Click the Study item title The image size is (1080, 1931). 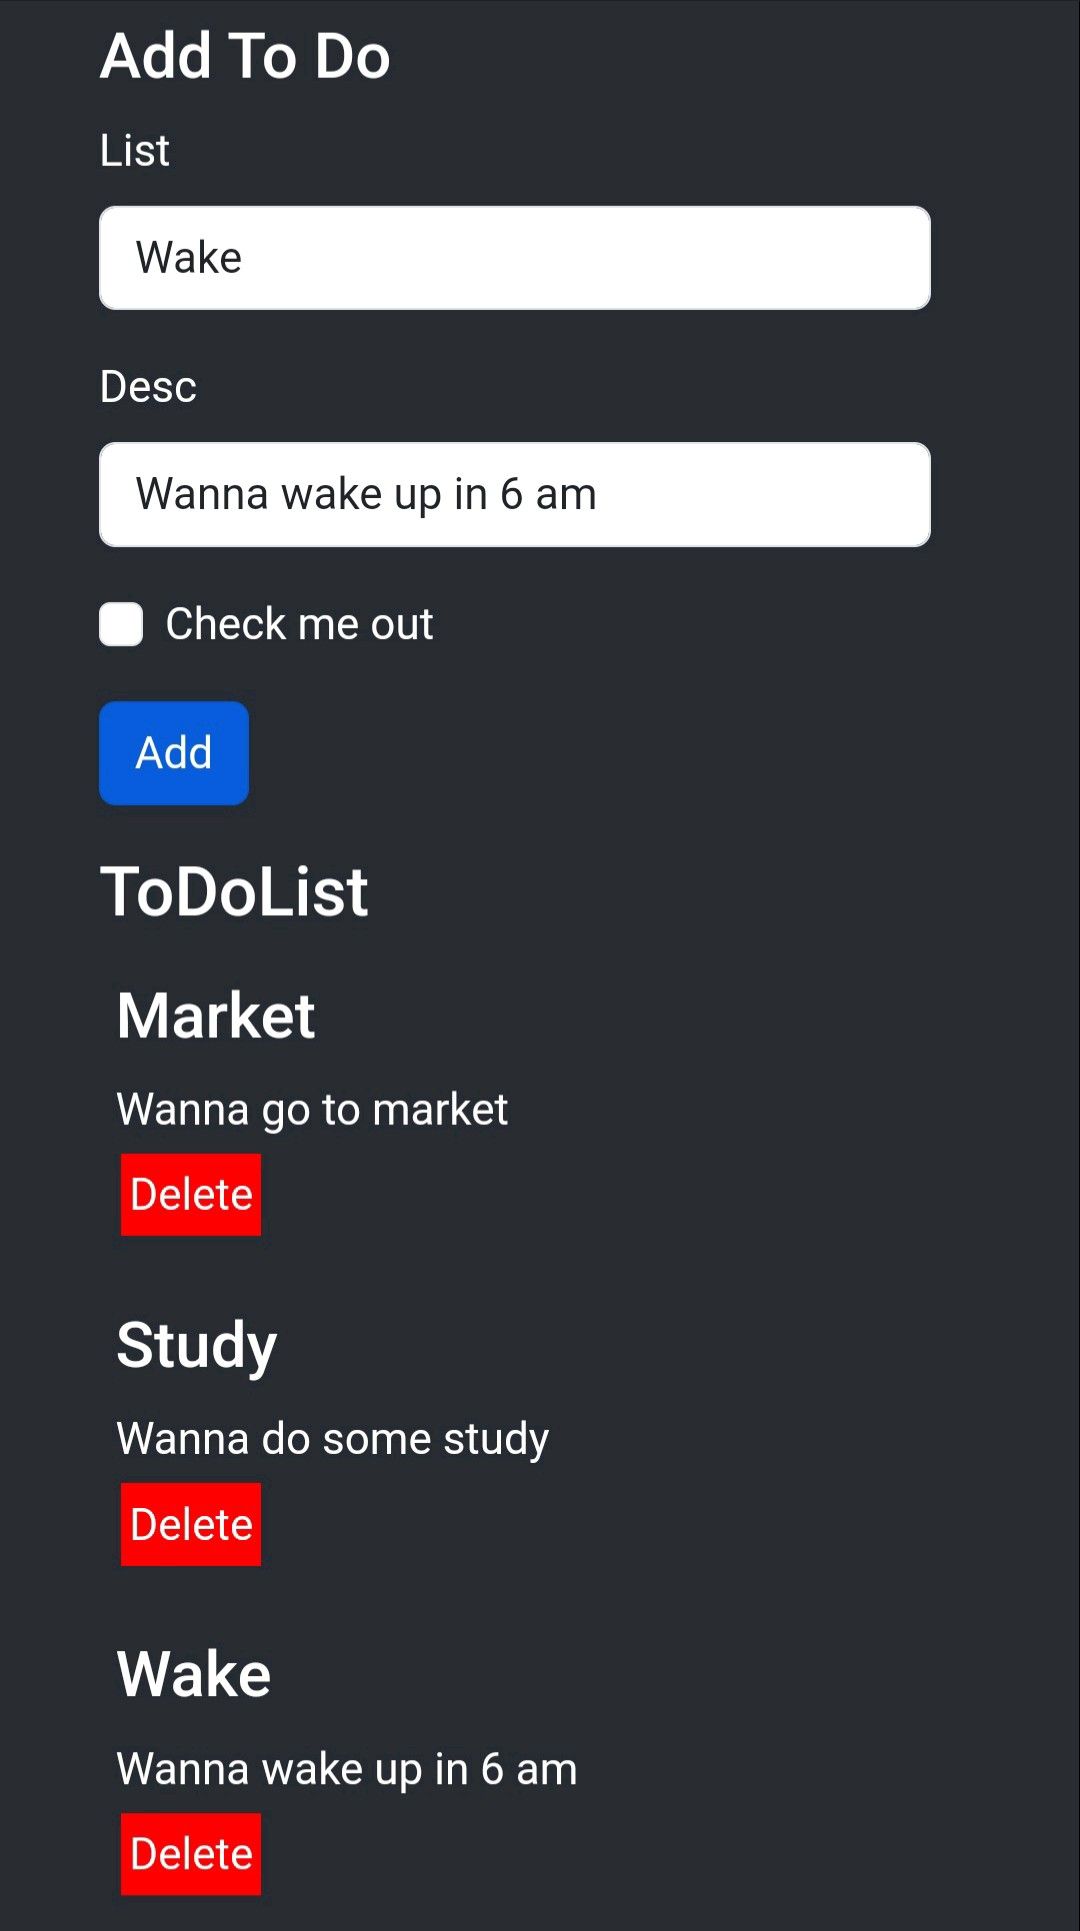pos(197,1346)
